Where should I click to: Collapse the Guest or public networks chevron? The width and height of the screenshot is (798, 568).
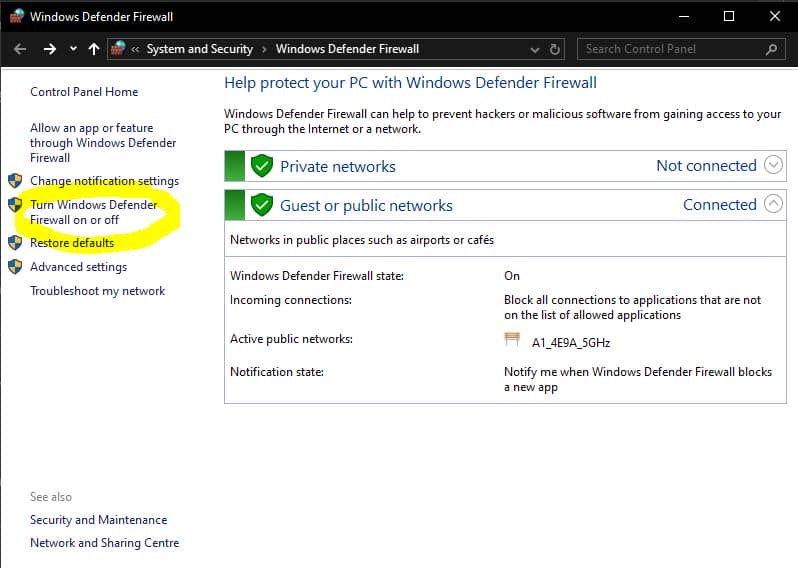tap(773, 204)
